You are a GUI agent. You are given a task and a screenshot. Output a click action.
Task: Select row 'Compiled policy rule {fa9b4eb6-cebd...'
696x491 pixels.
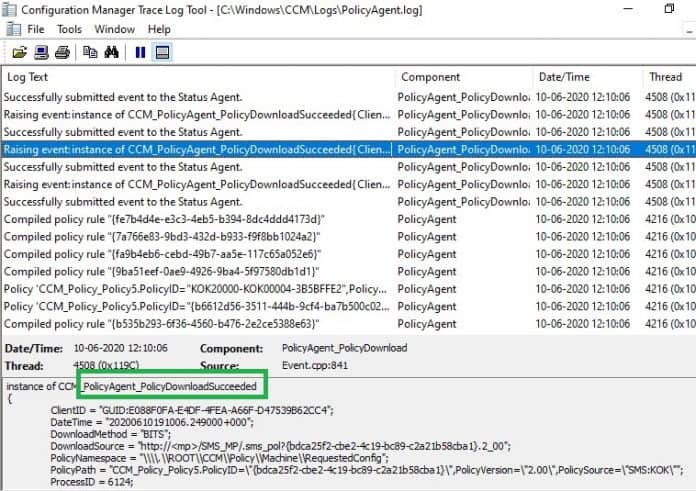349,254
